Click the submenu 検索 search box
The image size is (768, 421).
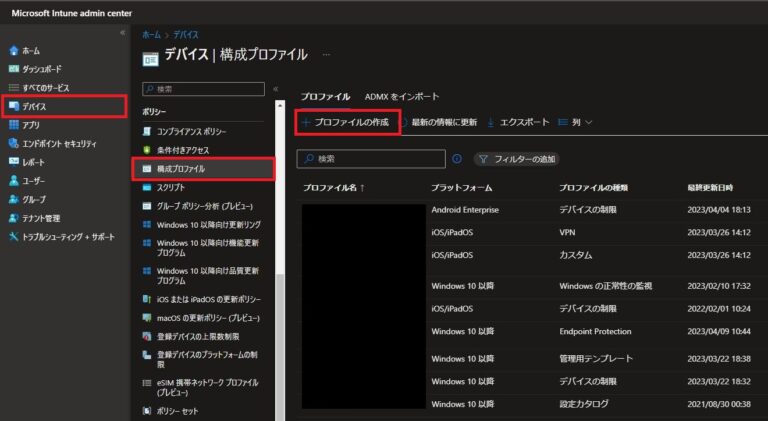pos(203,89)
